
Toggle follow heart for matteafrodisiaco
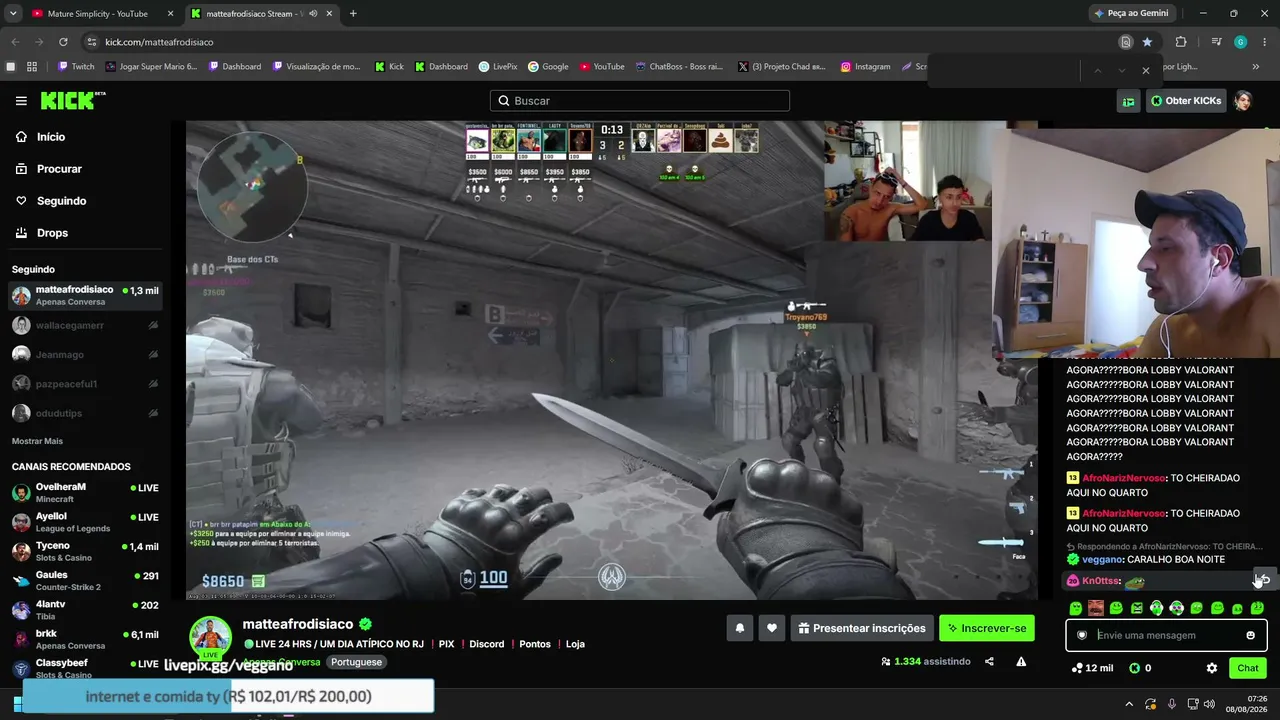(772, 628)
